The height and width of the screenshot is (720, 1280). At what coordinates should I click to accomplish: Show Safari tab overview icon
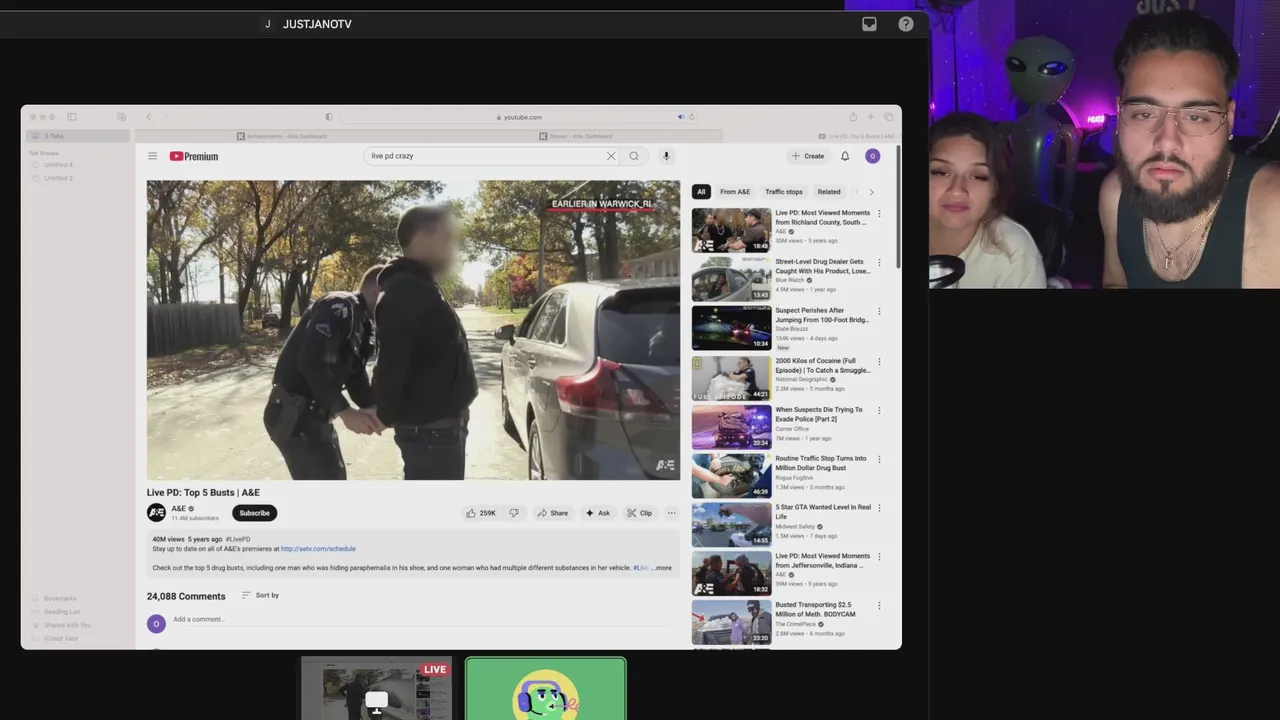pyautogui.click(x=888, y=117)
